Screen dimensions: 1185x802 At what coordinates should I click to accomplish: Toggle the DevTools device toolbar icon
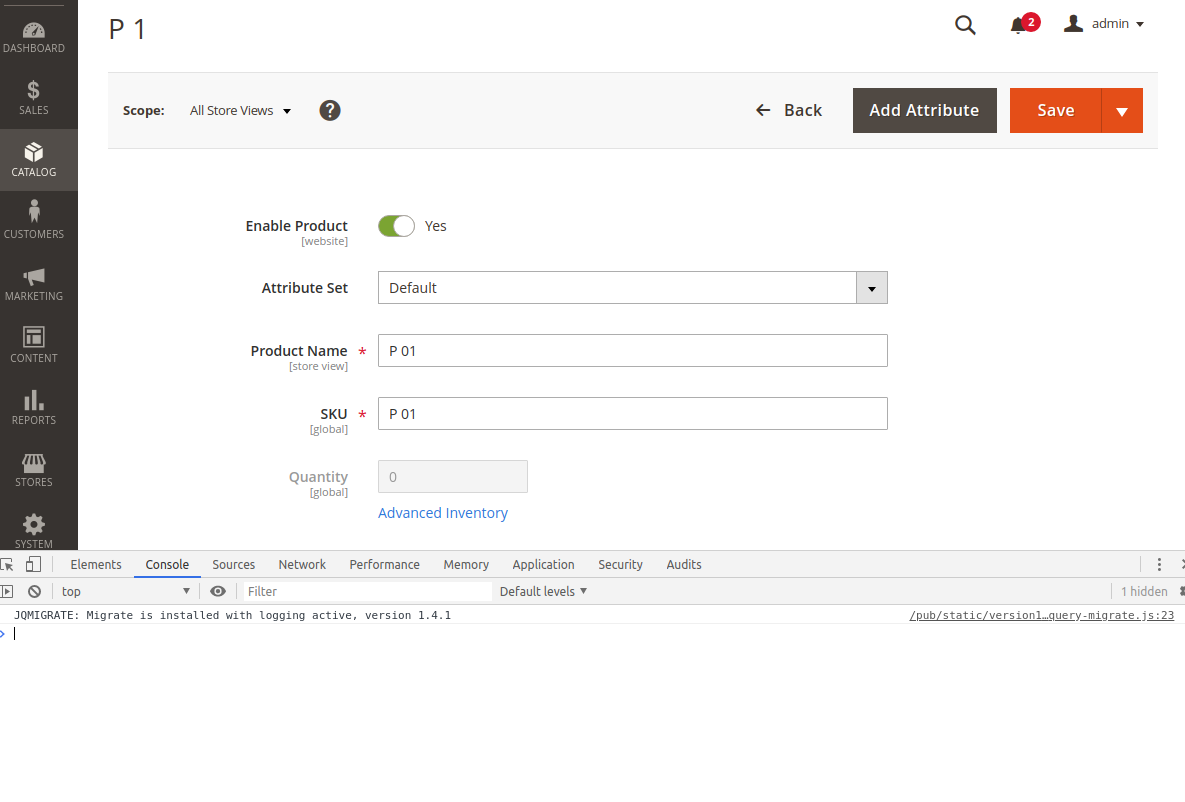click(x=32, y=565)
